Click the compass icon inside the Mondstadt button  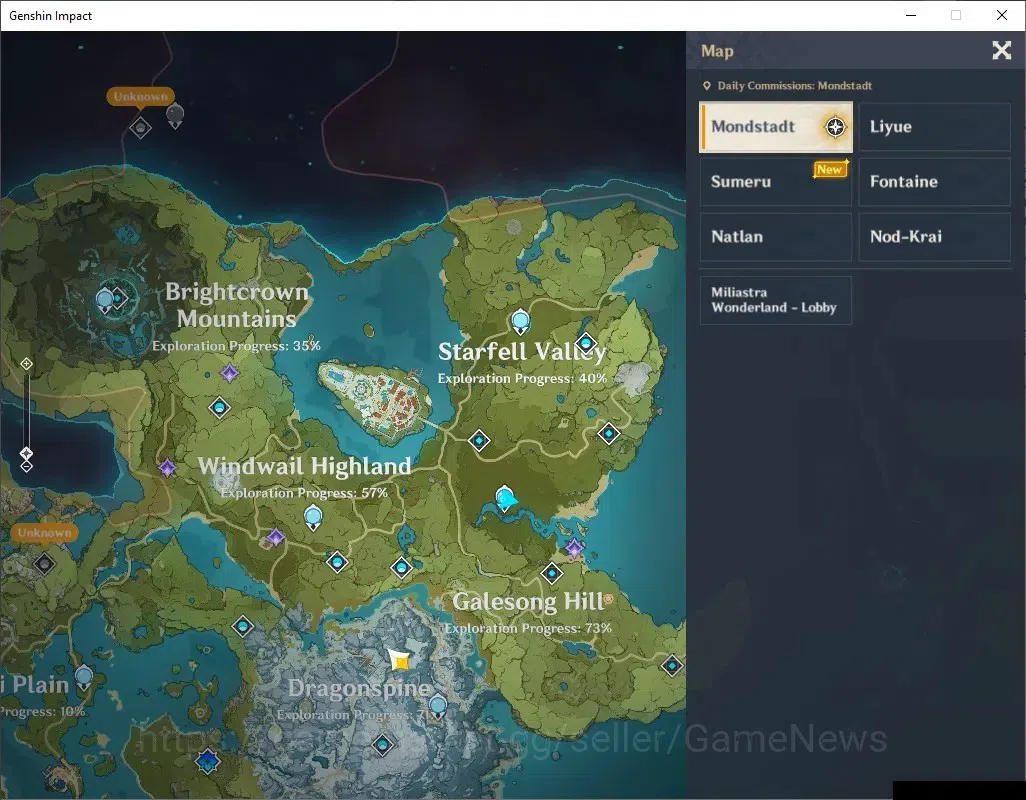pyautogui.click(x=835, y=127)
